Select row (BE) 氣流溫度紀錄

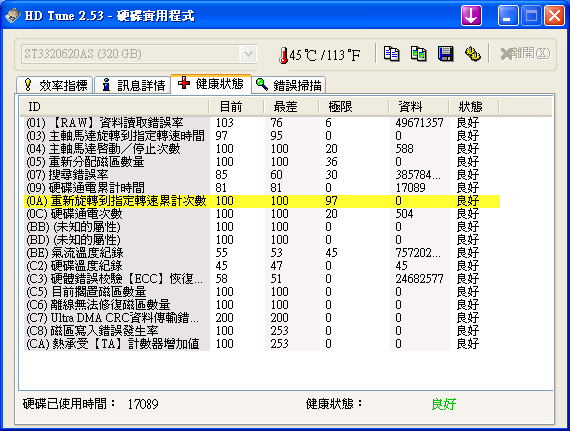point(262,253)
